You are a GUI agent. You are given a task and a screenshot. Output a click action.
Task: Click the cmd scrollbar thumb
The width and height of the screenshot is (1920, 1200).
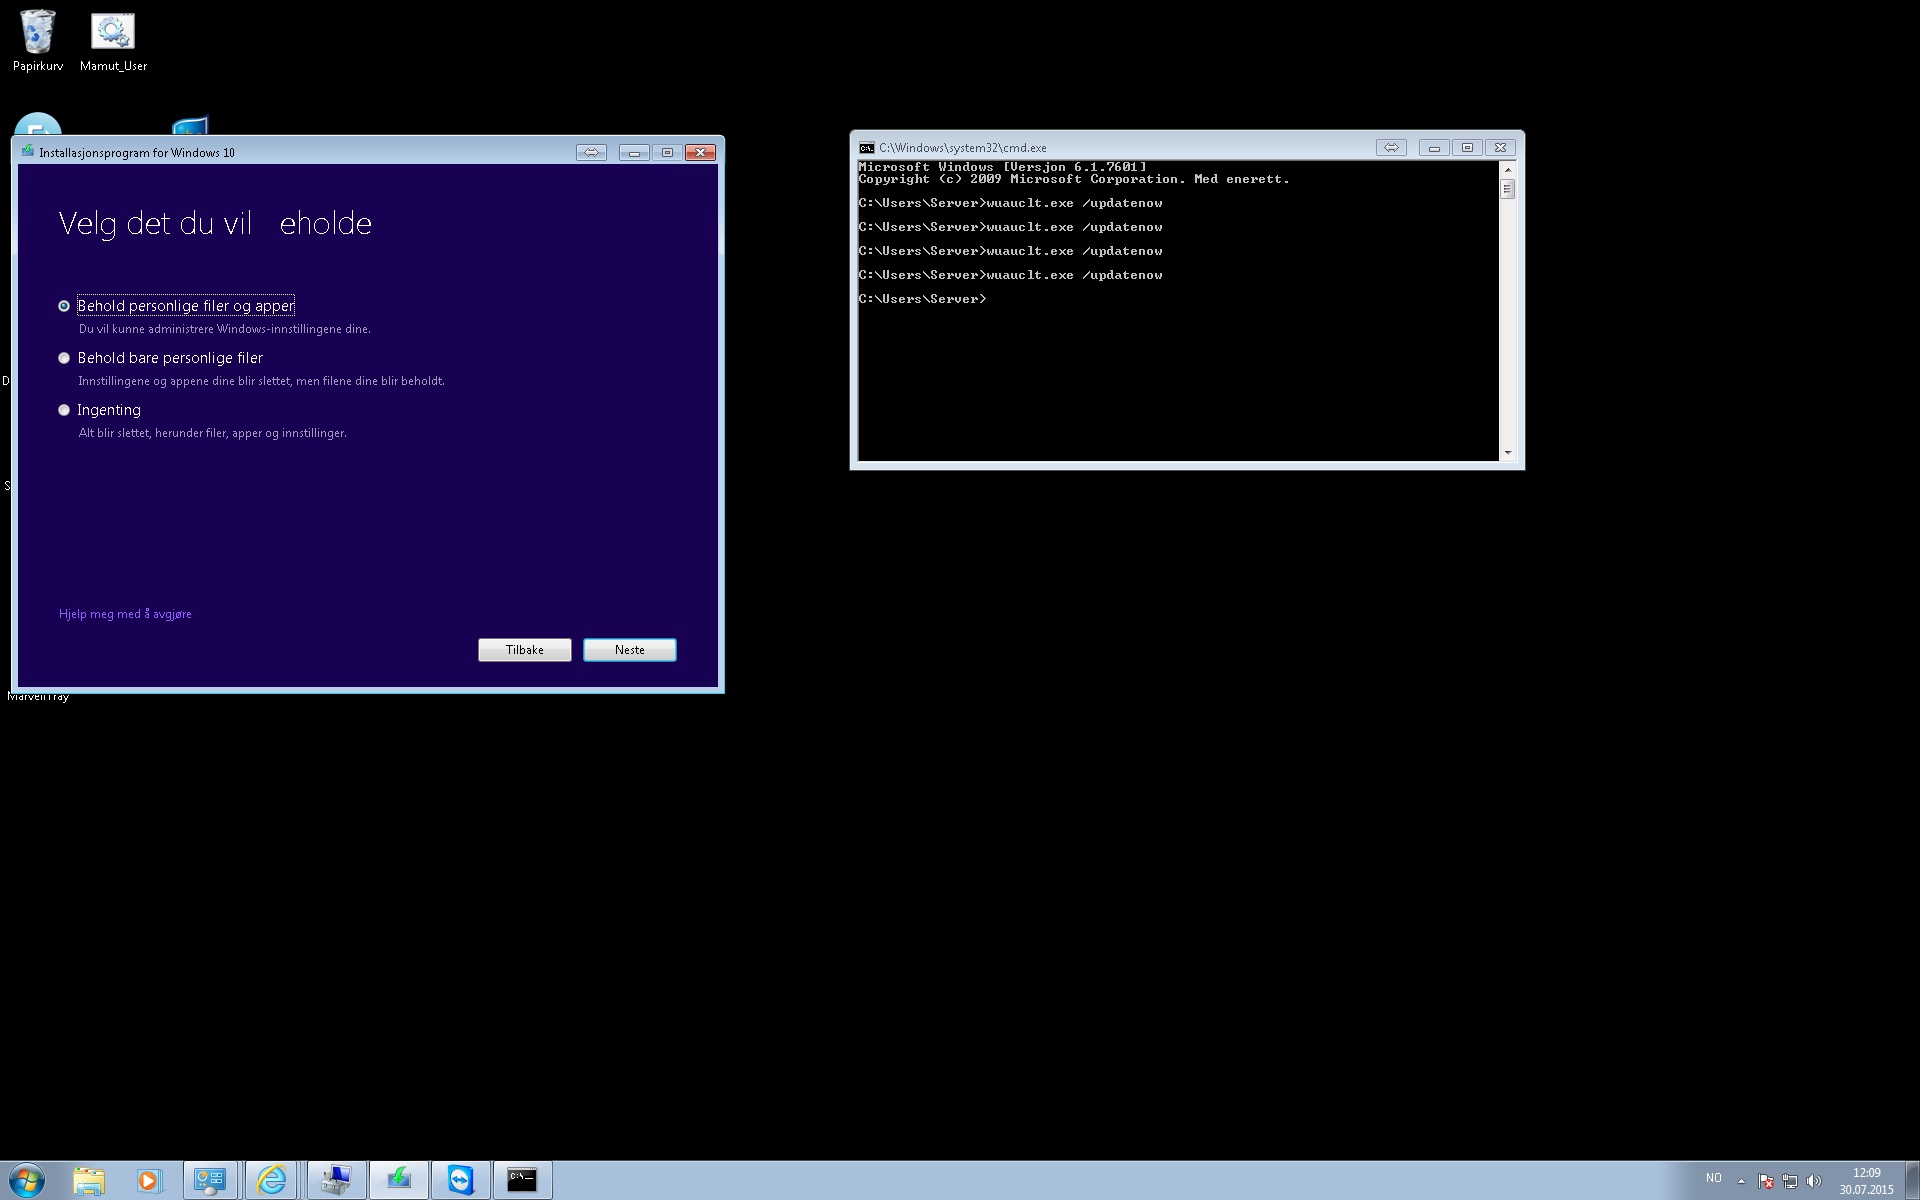[x=1508, y=189]
